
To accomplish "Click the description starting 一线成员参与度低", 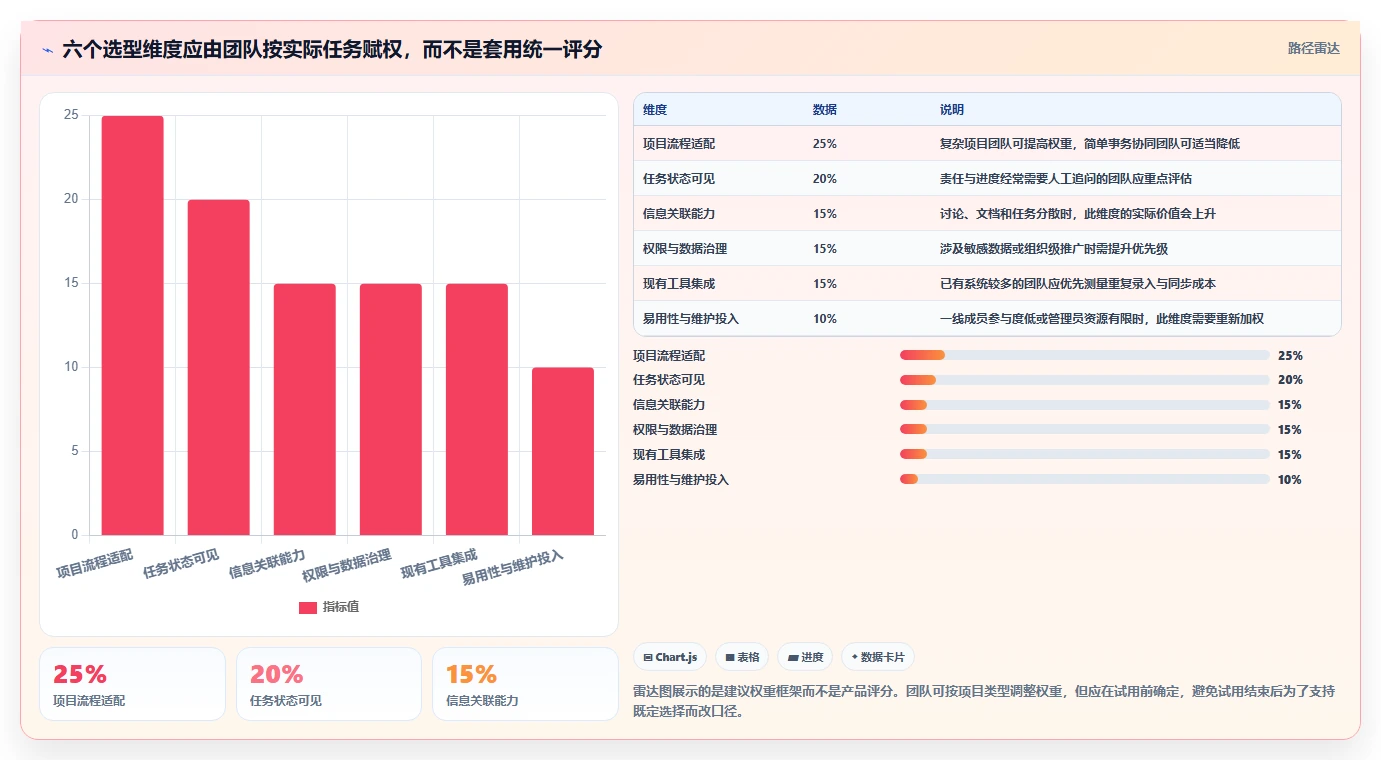I will pyautogui.click(x=1102, y=319).
